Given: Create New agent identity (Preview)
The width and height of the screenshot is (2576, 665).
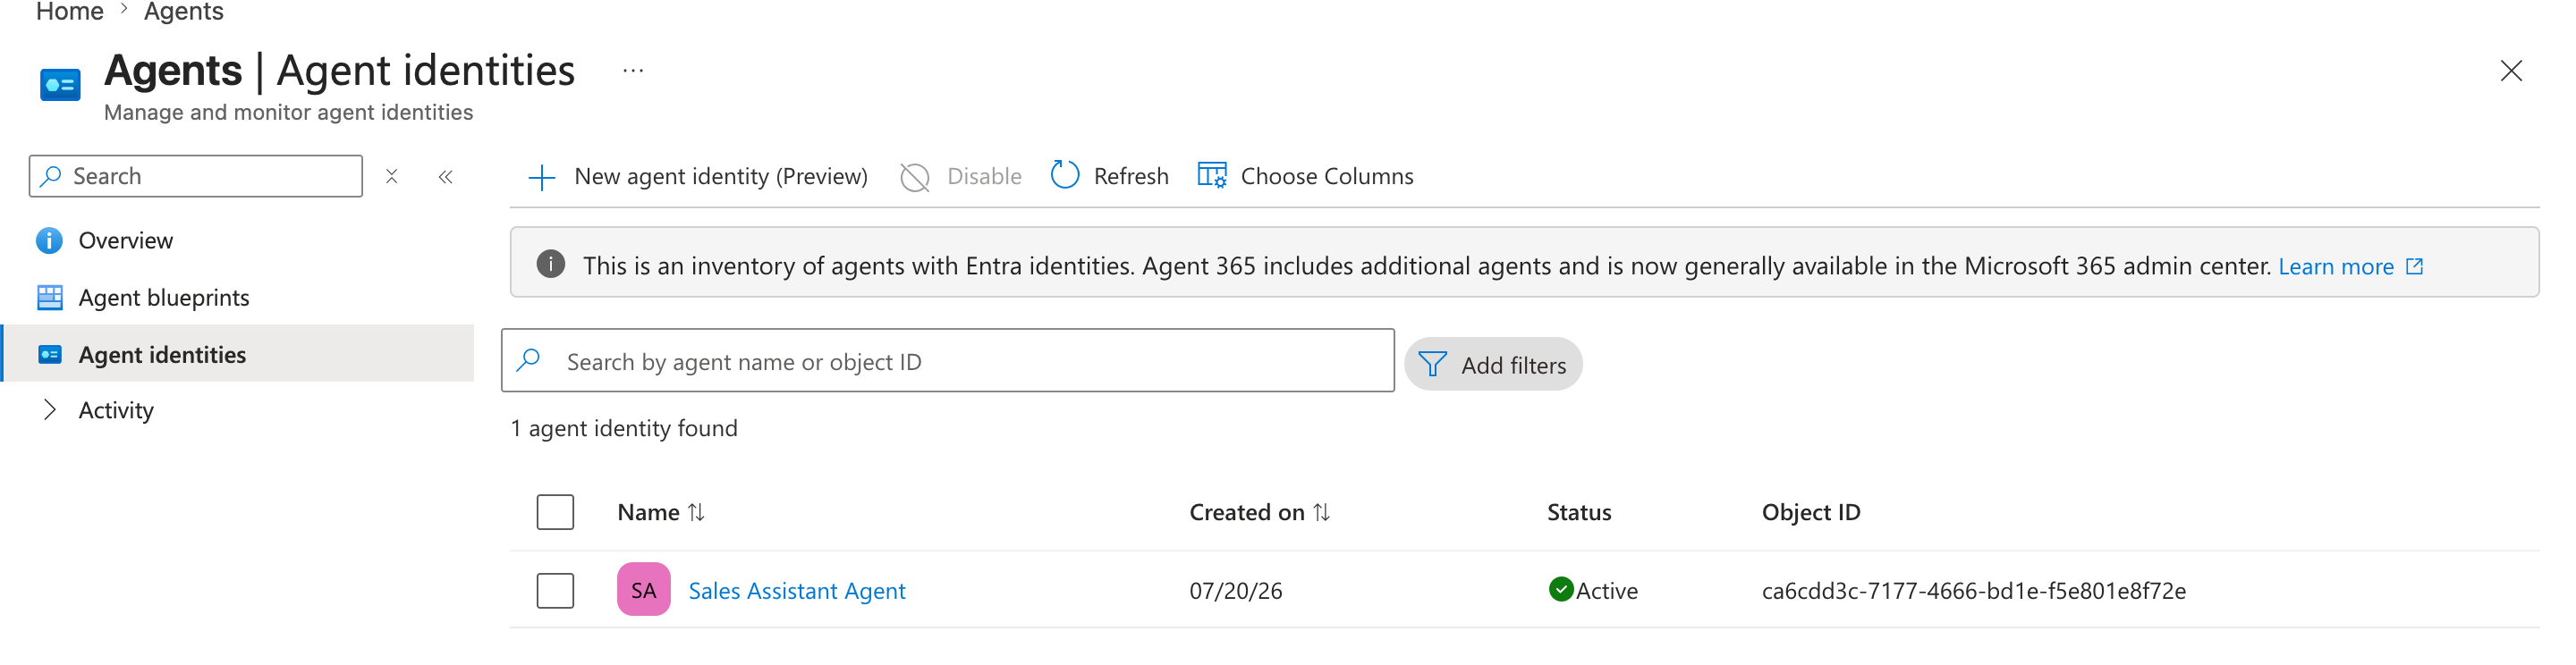Looking at the screenshot, I should [698, 177].
